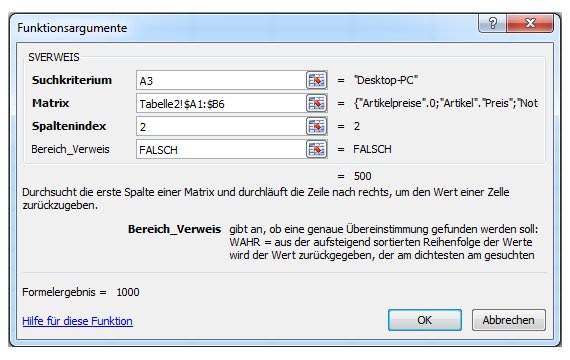Click the Bereich_Verweis argument label beside its field
570x360 pixels.
[x=70, y=149]
